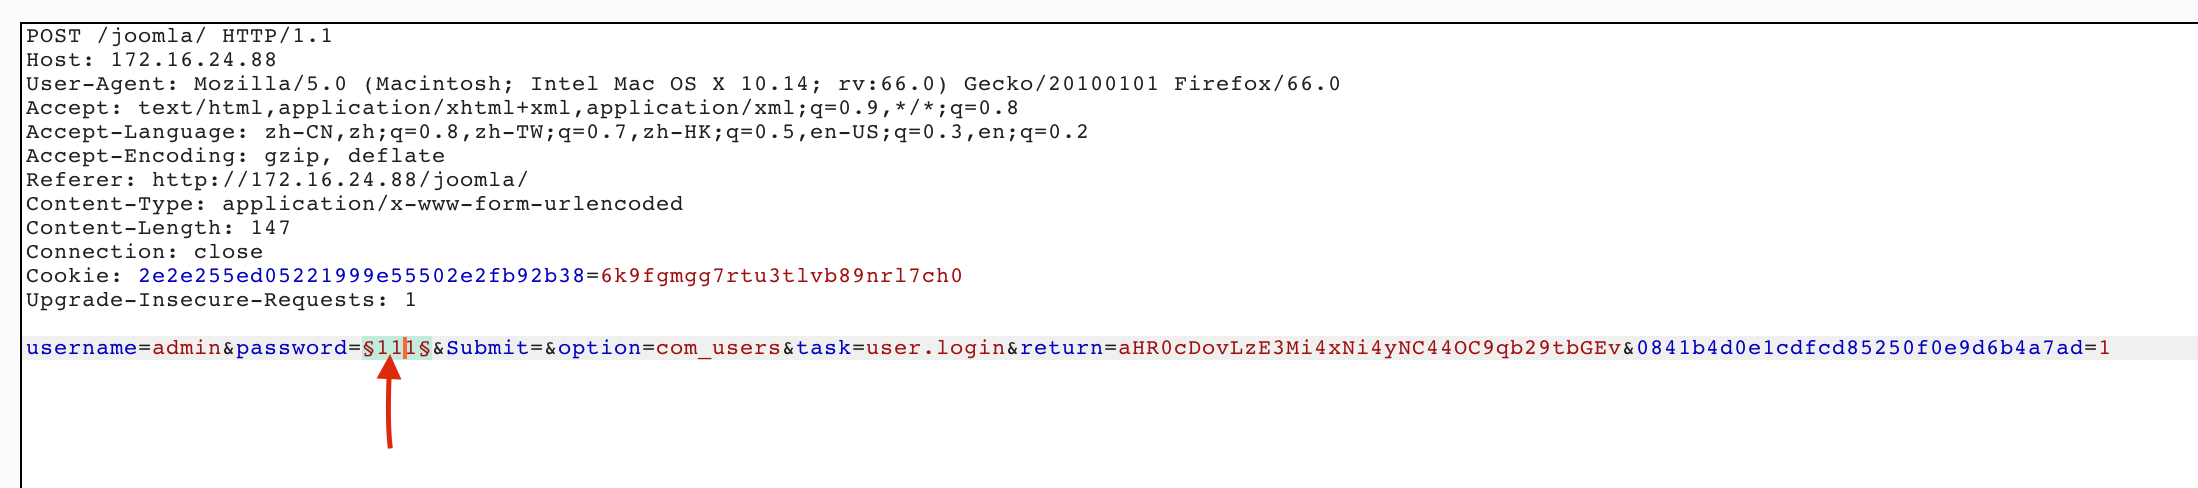This screenshot has height=488, width=2198.
Task: Click the Accept-Language header line
Action: [556, 132]
